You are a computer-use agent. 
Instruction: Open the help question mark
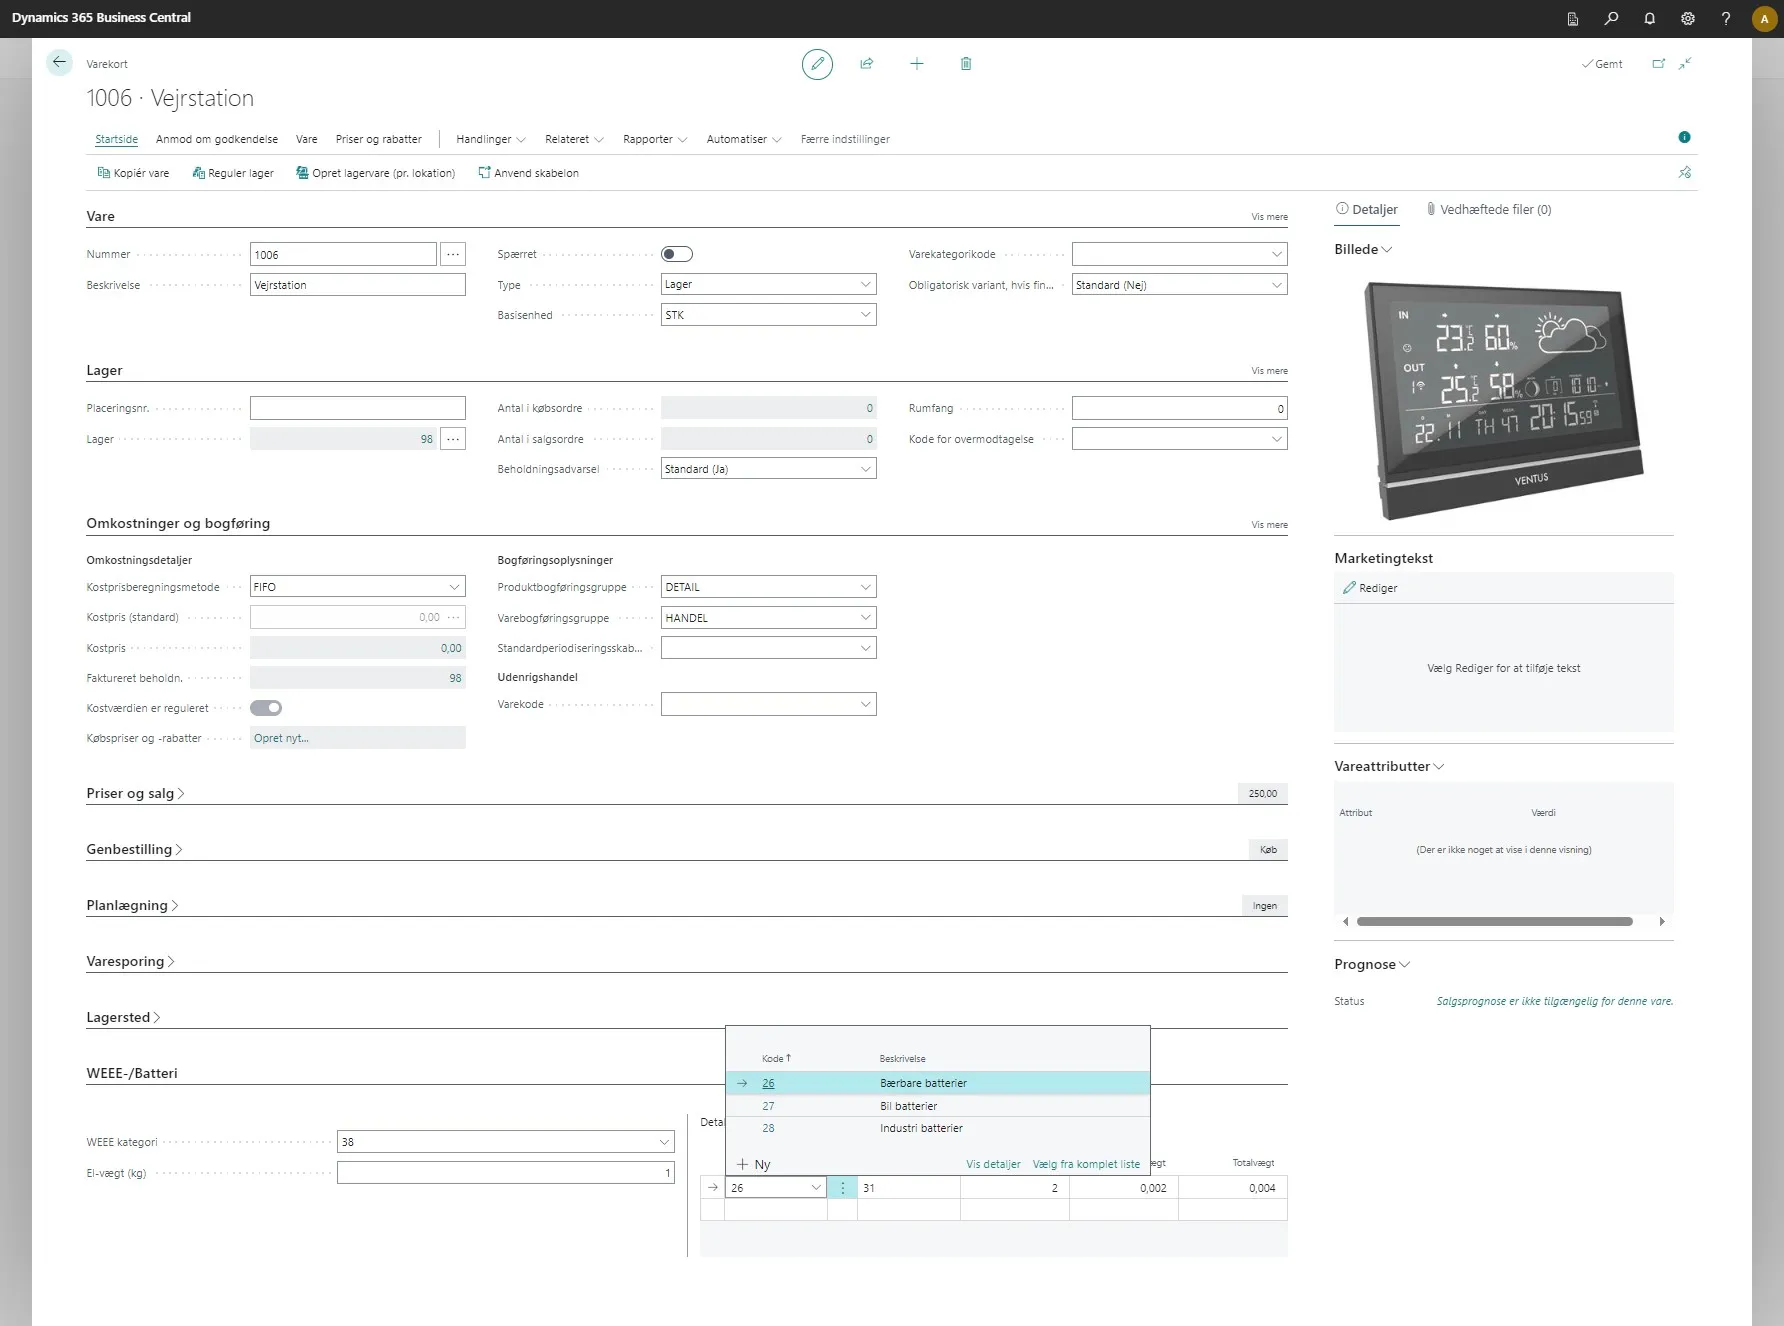[x=1725, y=19]
